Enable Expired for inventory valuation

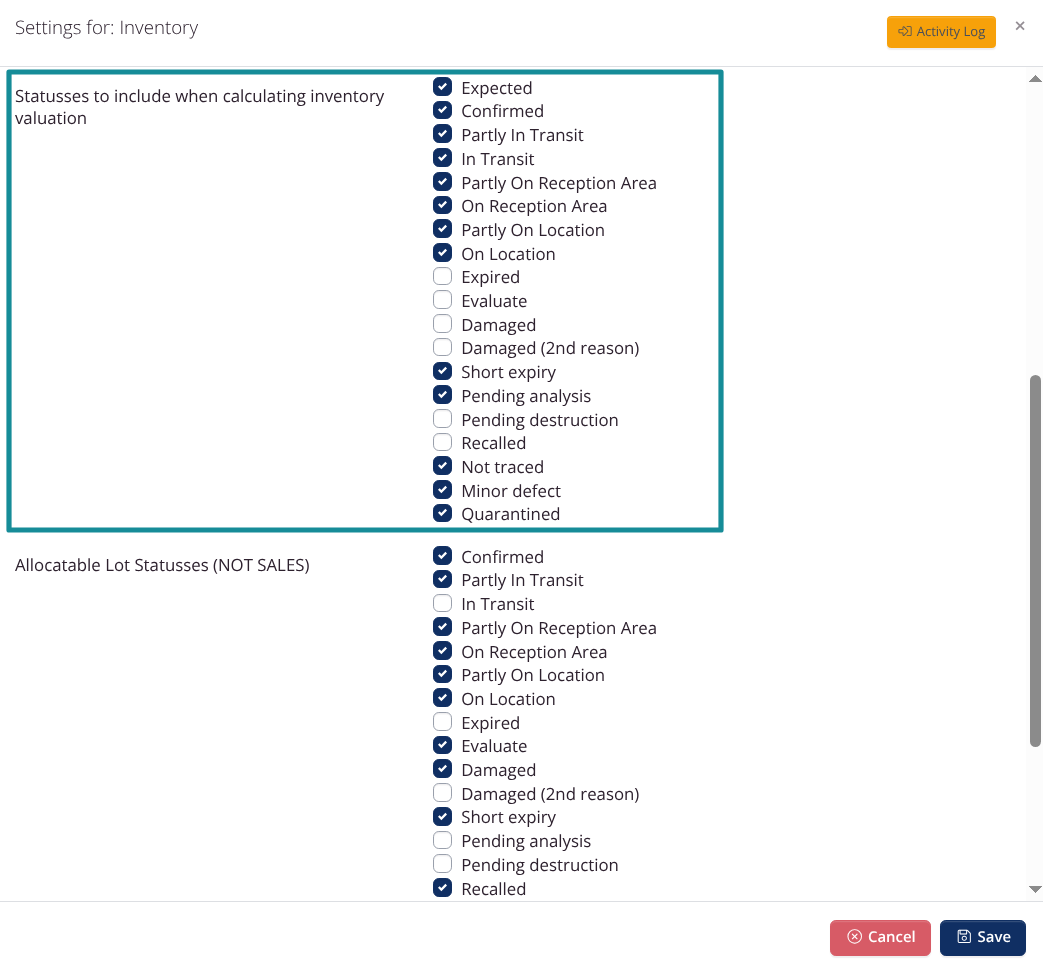(x=442, y=276)
